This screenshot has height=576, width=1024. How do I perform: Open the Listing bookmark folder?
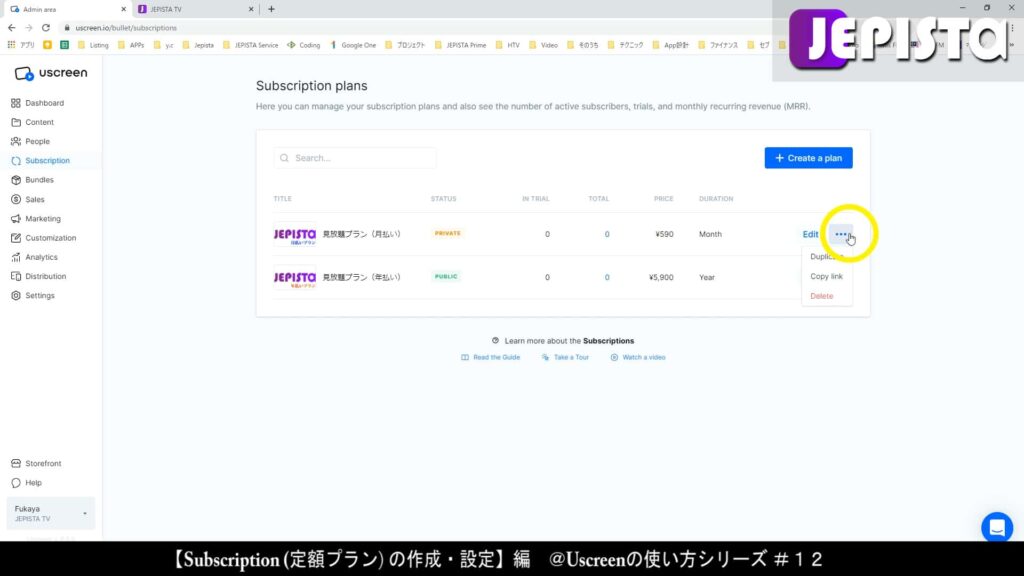[x=93, y=45]
